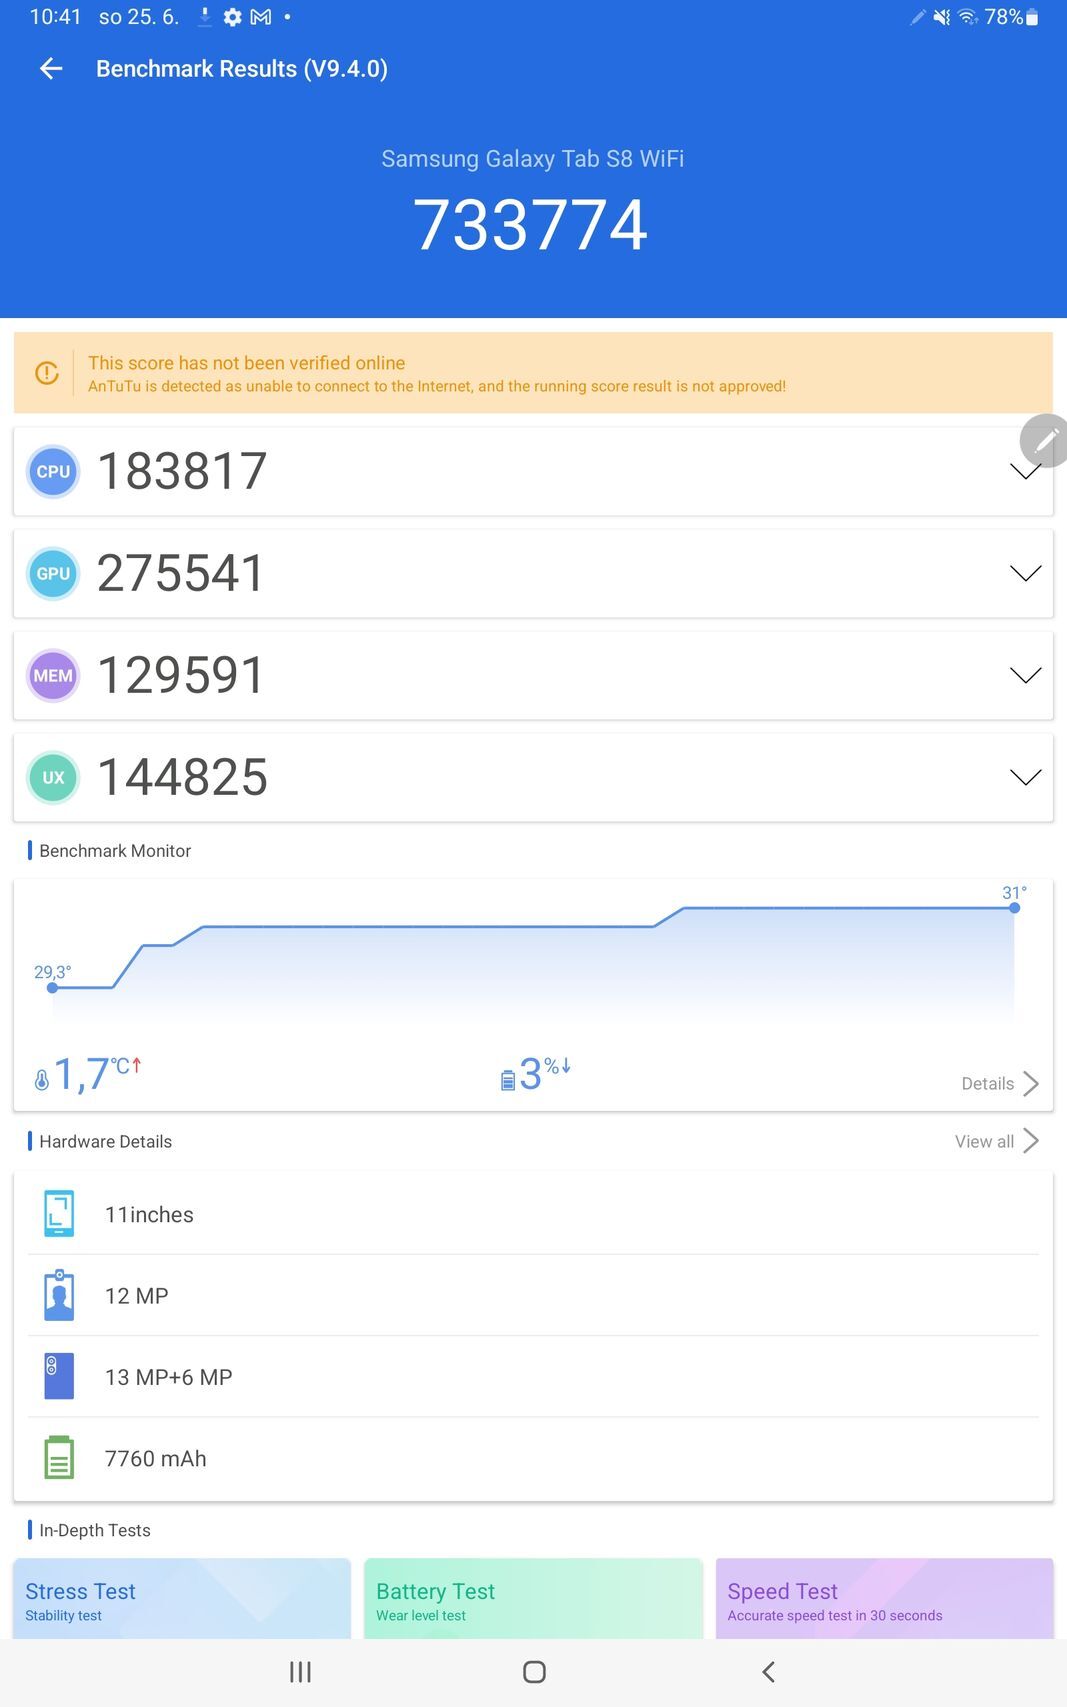Open the Battery Test card
The image size is (1067, 1707).
pyautogui.click(x=533, y=1598)
